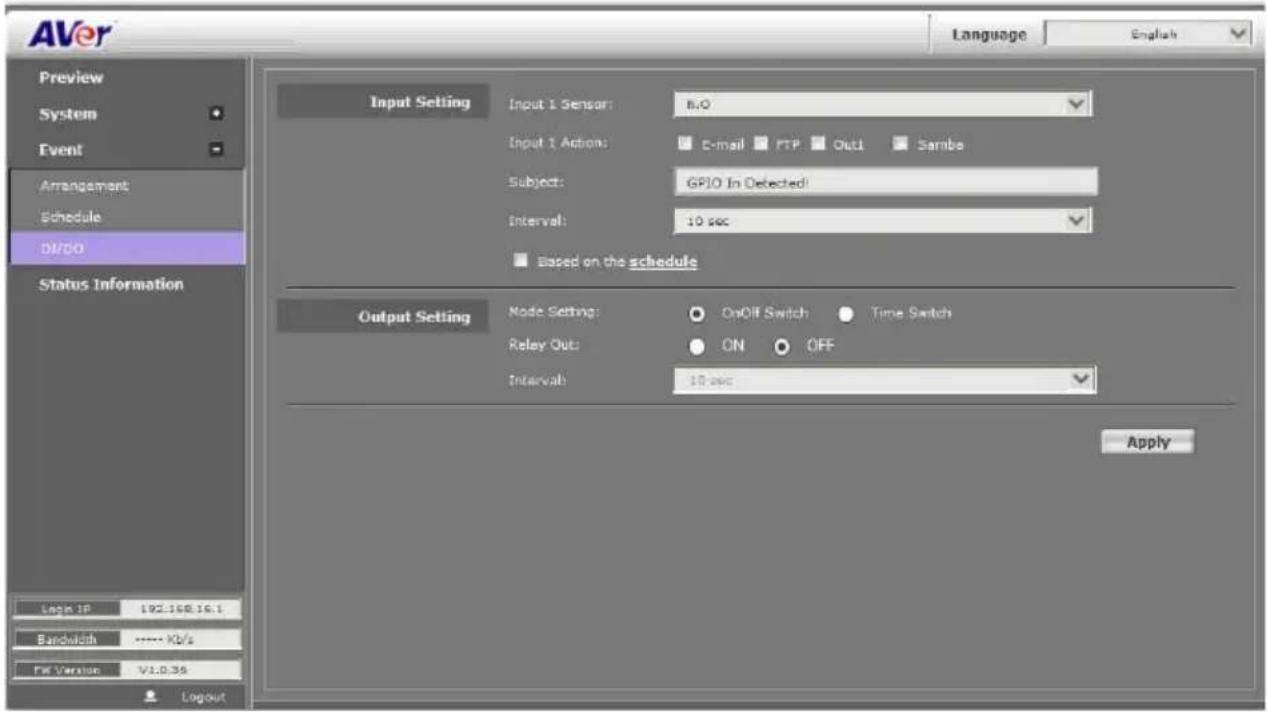Image resolution: width=1267 pixels, height=712 pixels.
Task: Open the System section
Action: click(68, 114)
